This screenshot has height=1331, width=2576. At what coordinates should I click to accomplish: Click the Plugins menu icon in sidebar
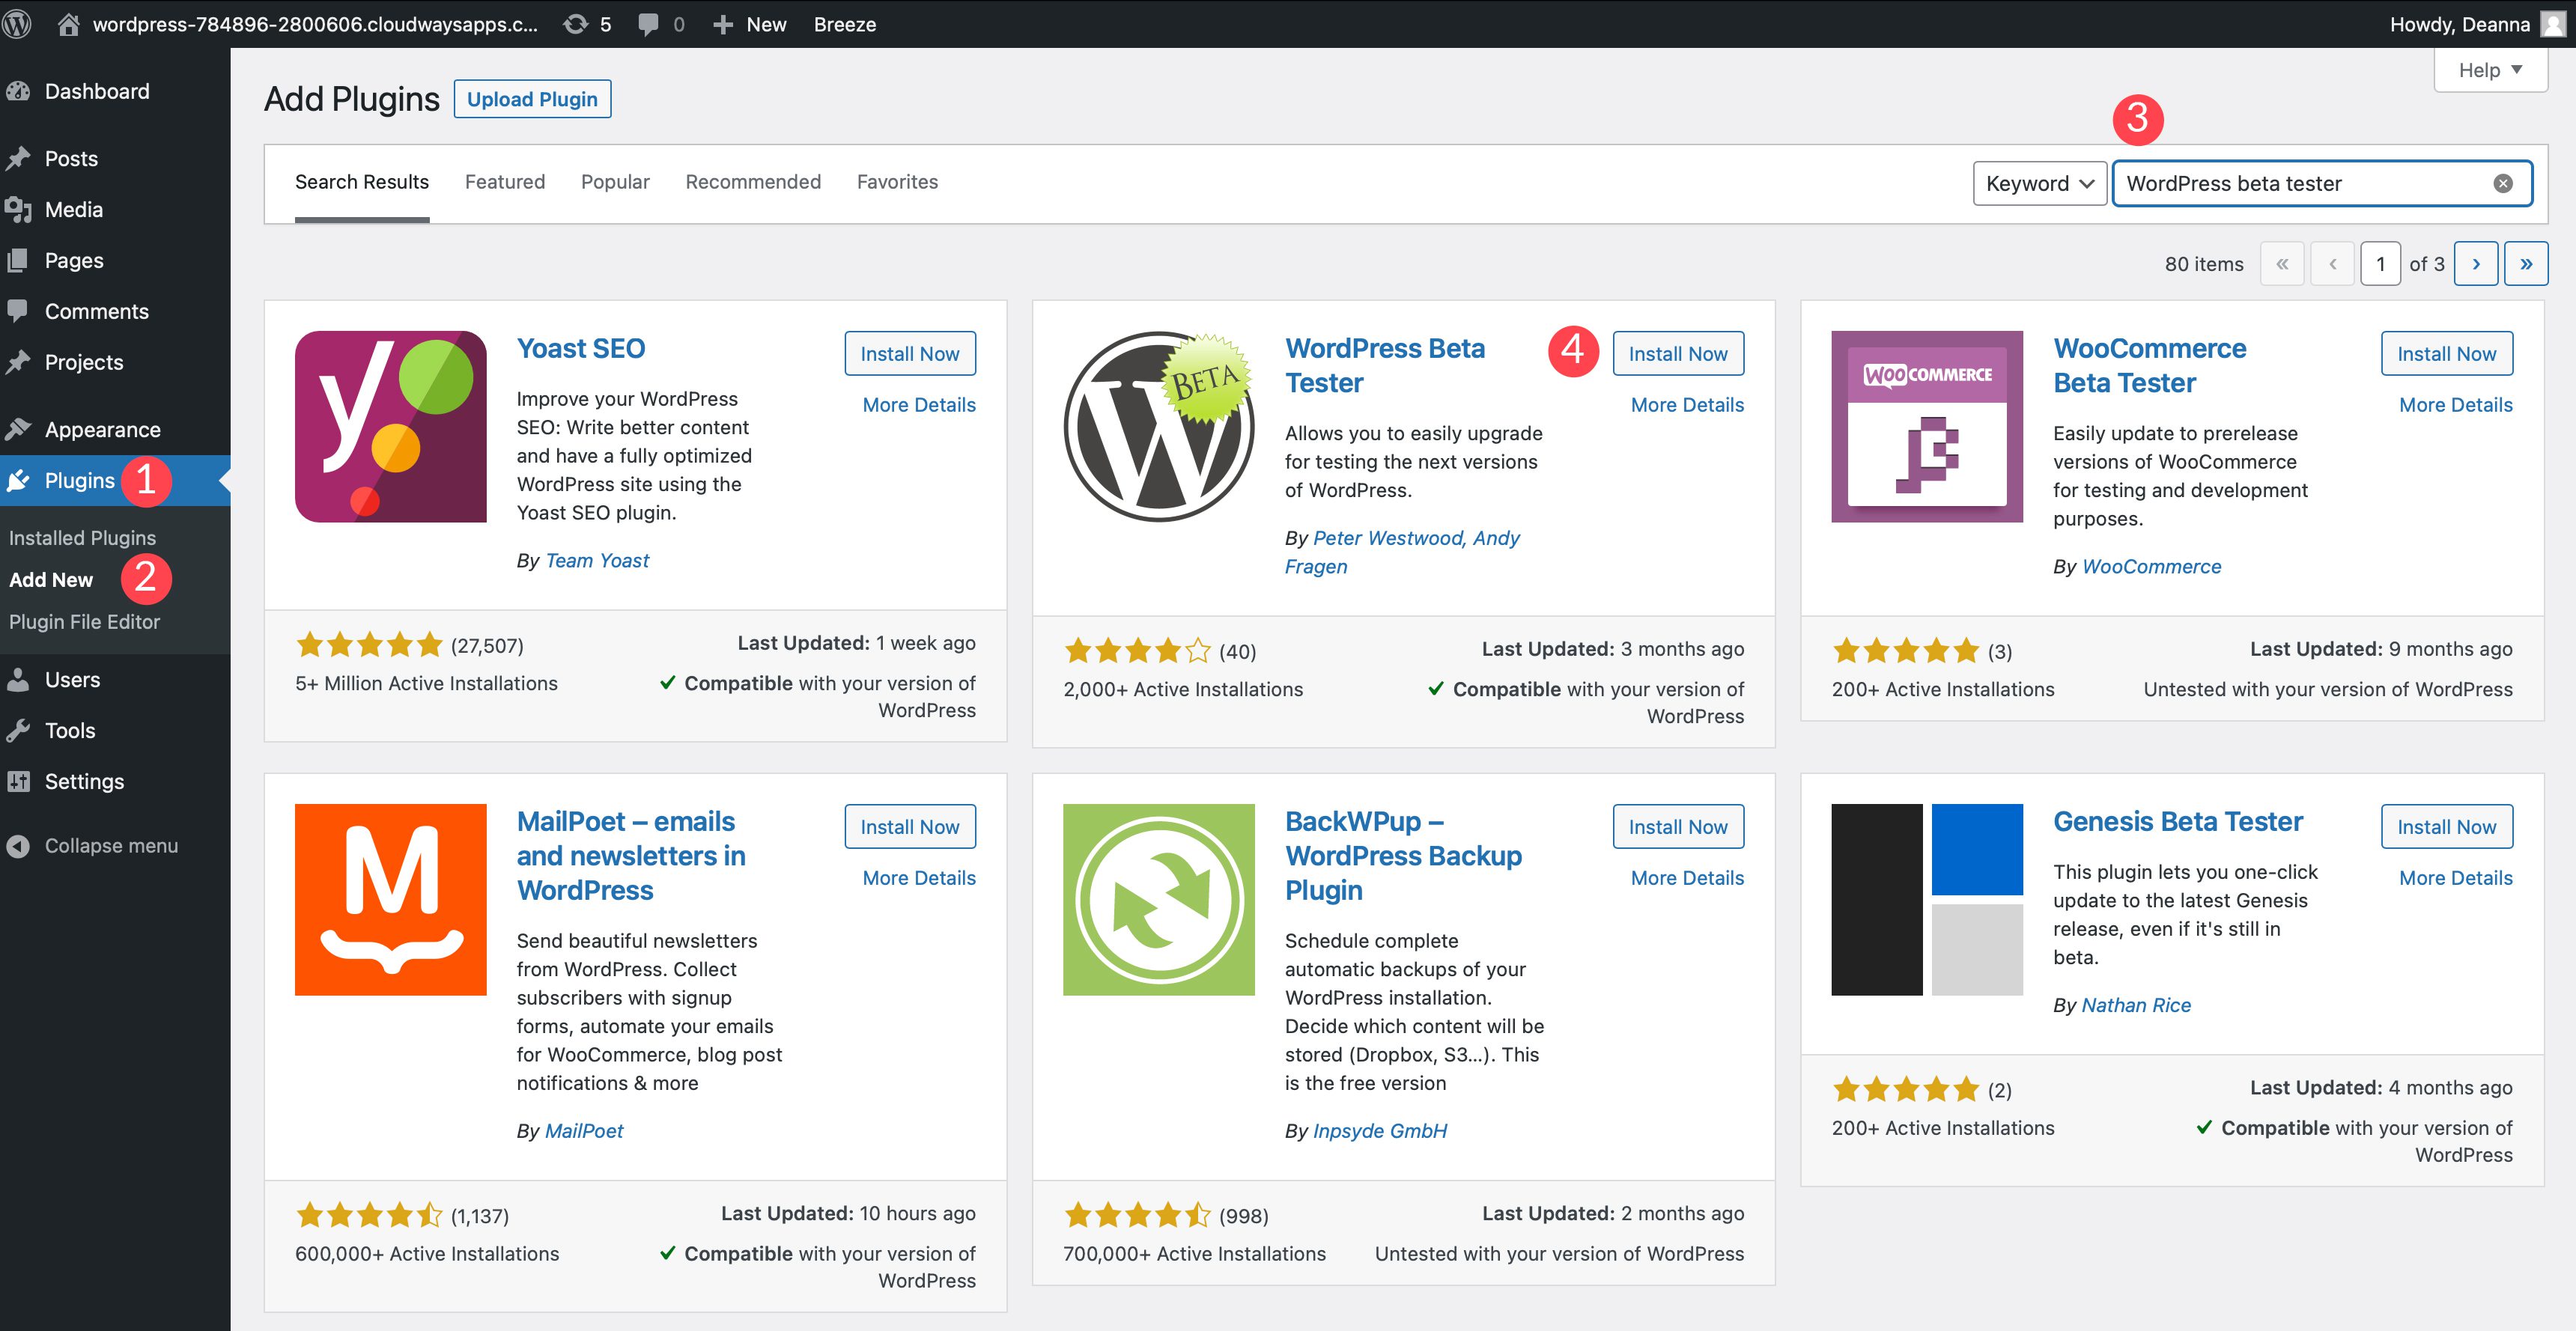click(x=24, y=479)
